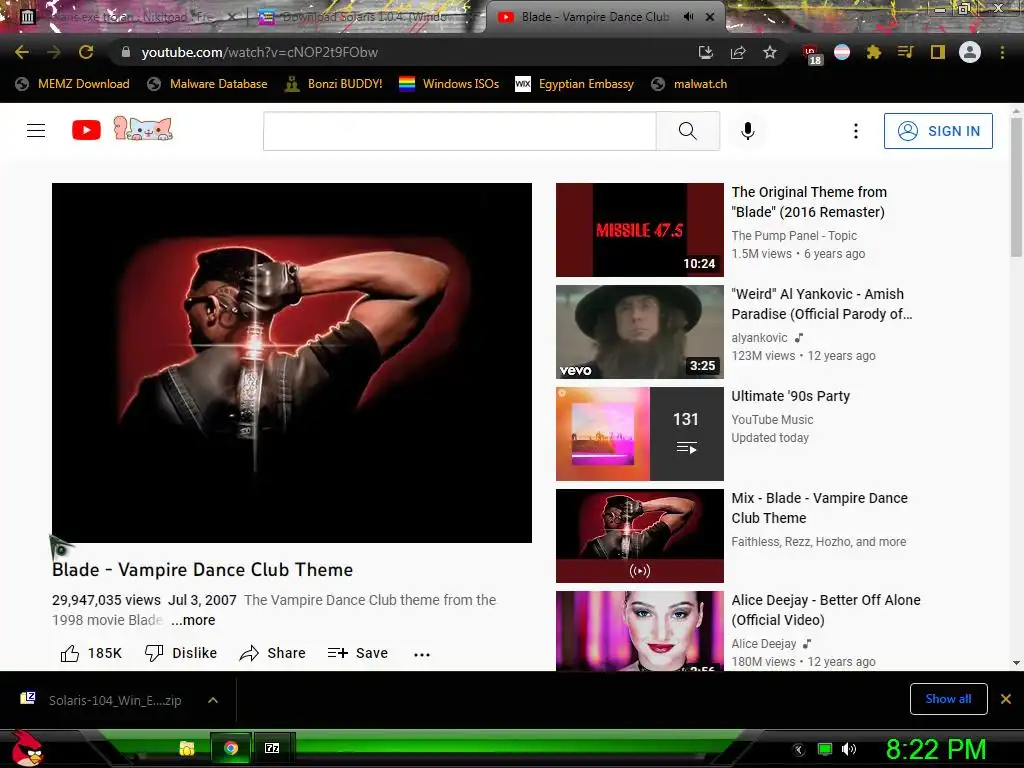The height and width of the screenshot is (768, 1024).
Task: Open Mix - Blade Vampire Dance thumbnail
Action: click(x=639, y=536)
